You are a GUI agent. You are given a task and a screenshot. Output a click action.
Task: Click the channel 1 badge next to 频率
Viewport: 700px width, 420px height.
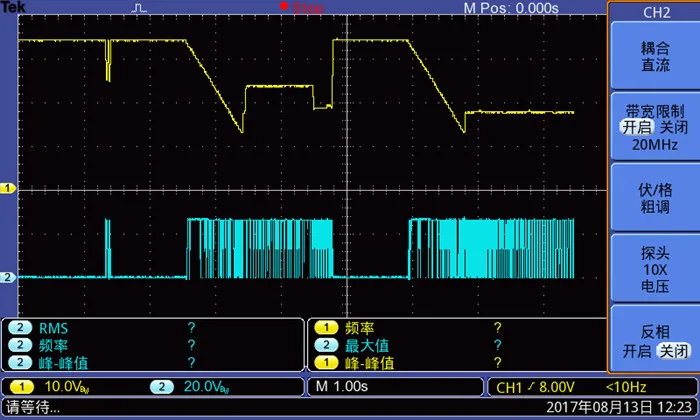[x=326, y=328]
